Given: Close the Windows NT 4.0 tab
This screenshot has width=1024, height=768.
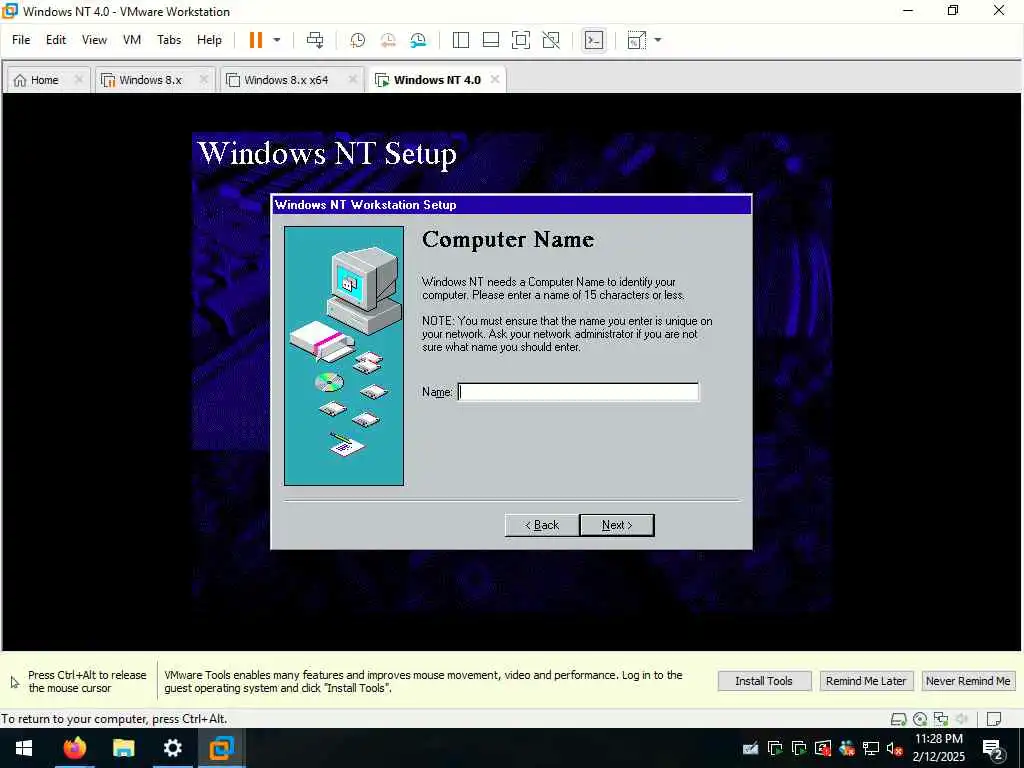Looking at the screenshot, I should [x=494, y=79].
